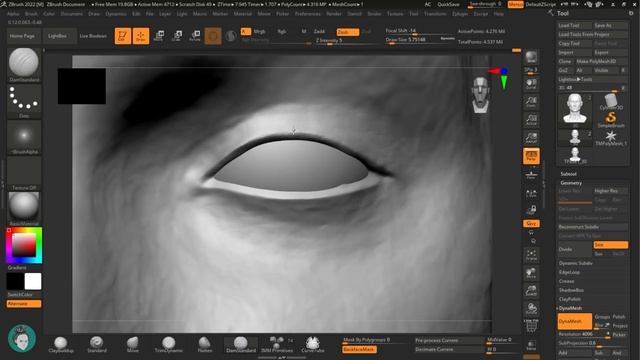This screenshot has width=640, height=360.
Task: Click the BPR render icon
Action: point(531,58)
